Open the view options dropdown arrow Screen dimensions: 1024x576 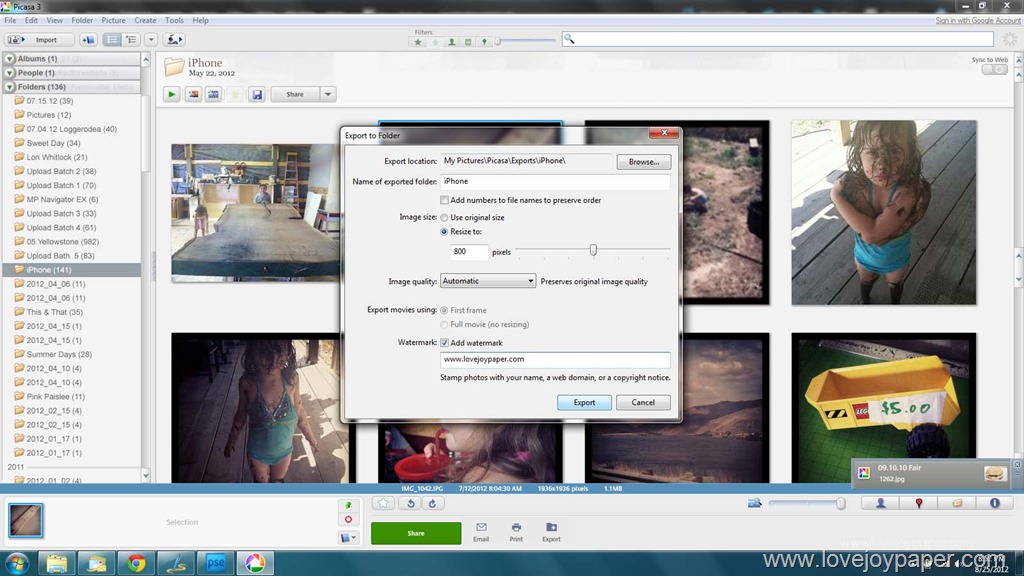(x=151, y=40)
